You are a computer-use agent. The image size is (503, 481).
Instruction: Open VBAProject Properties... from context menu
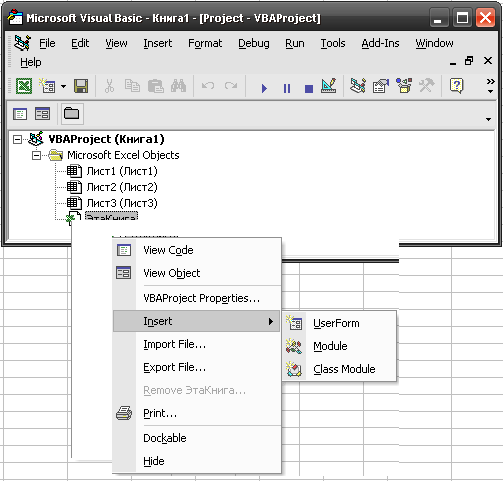point(197,298)
